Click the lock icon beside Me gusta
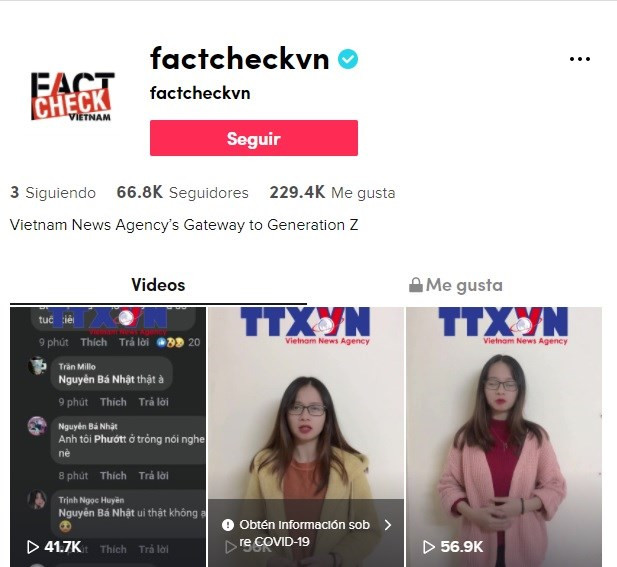This screenshot has width=617, height=567. pyautogui.click(x=416, y=285)
